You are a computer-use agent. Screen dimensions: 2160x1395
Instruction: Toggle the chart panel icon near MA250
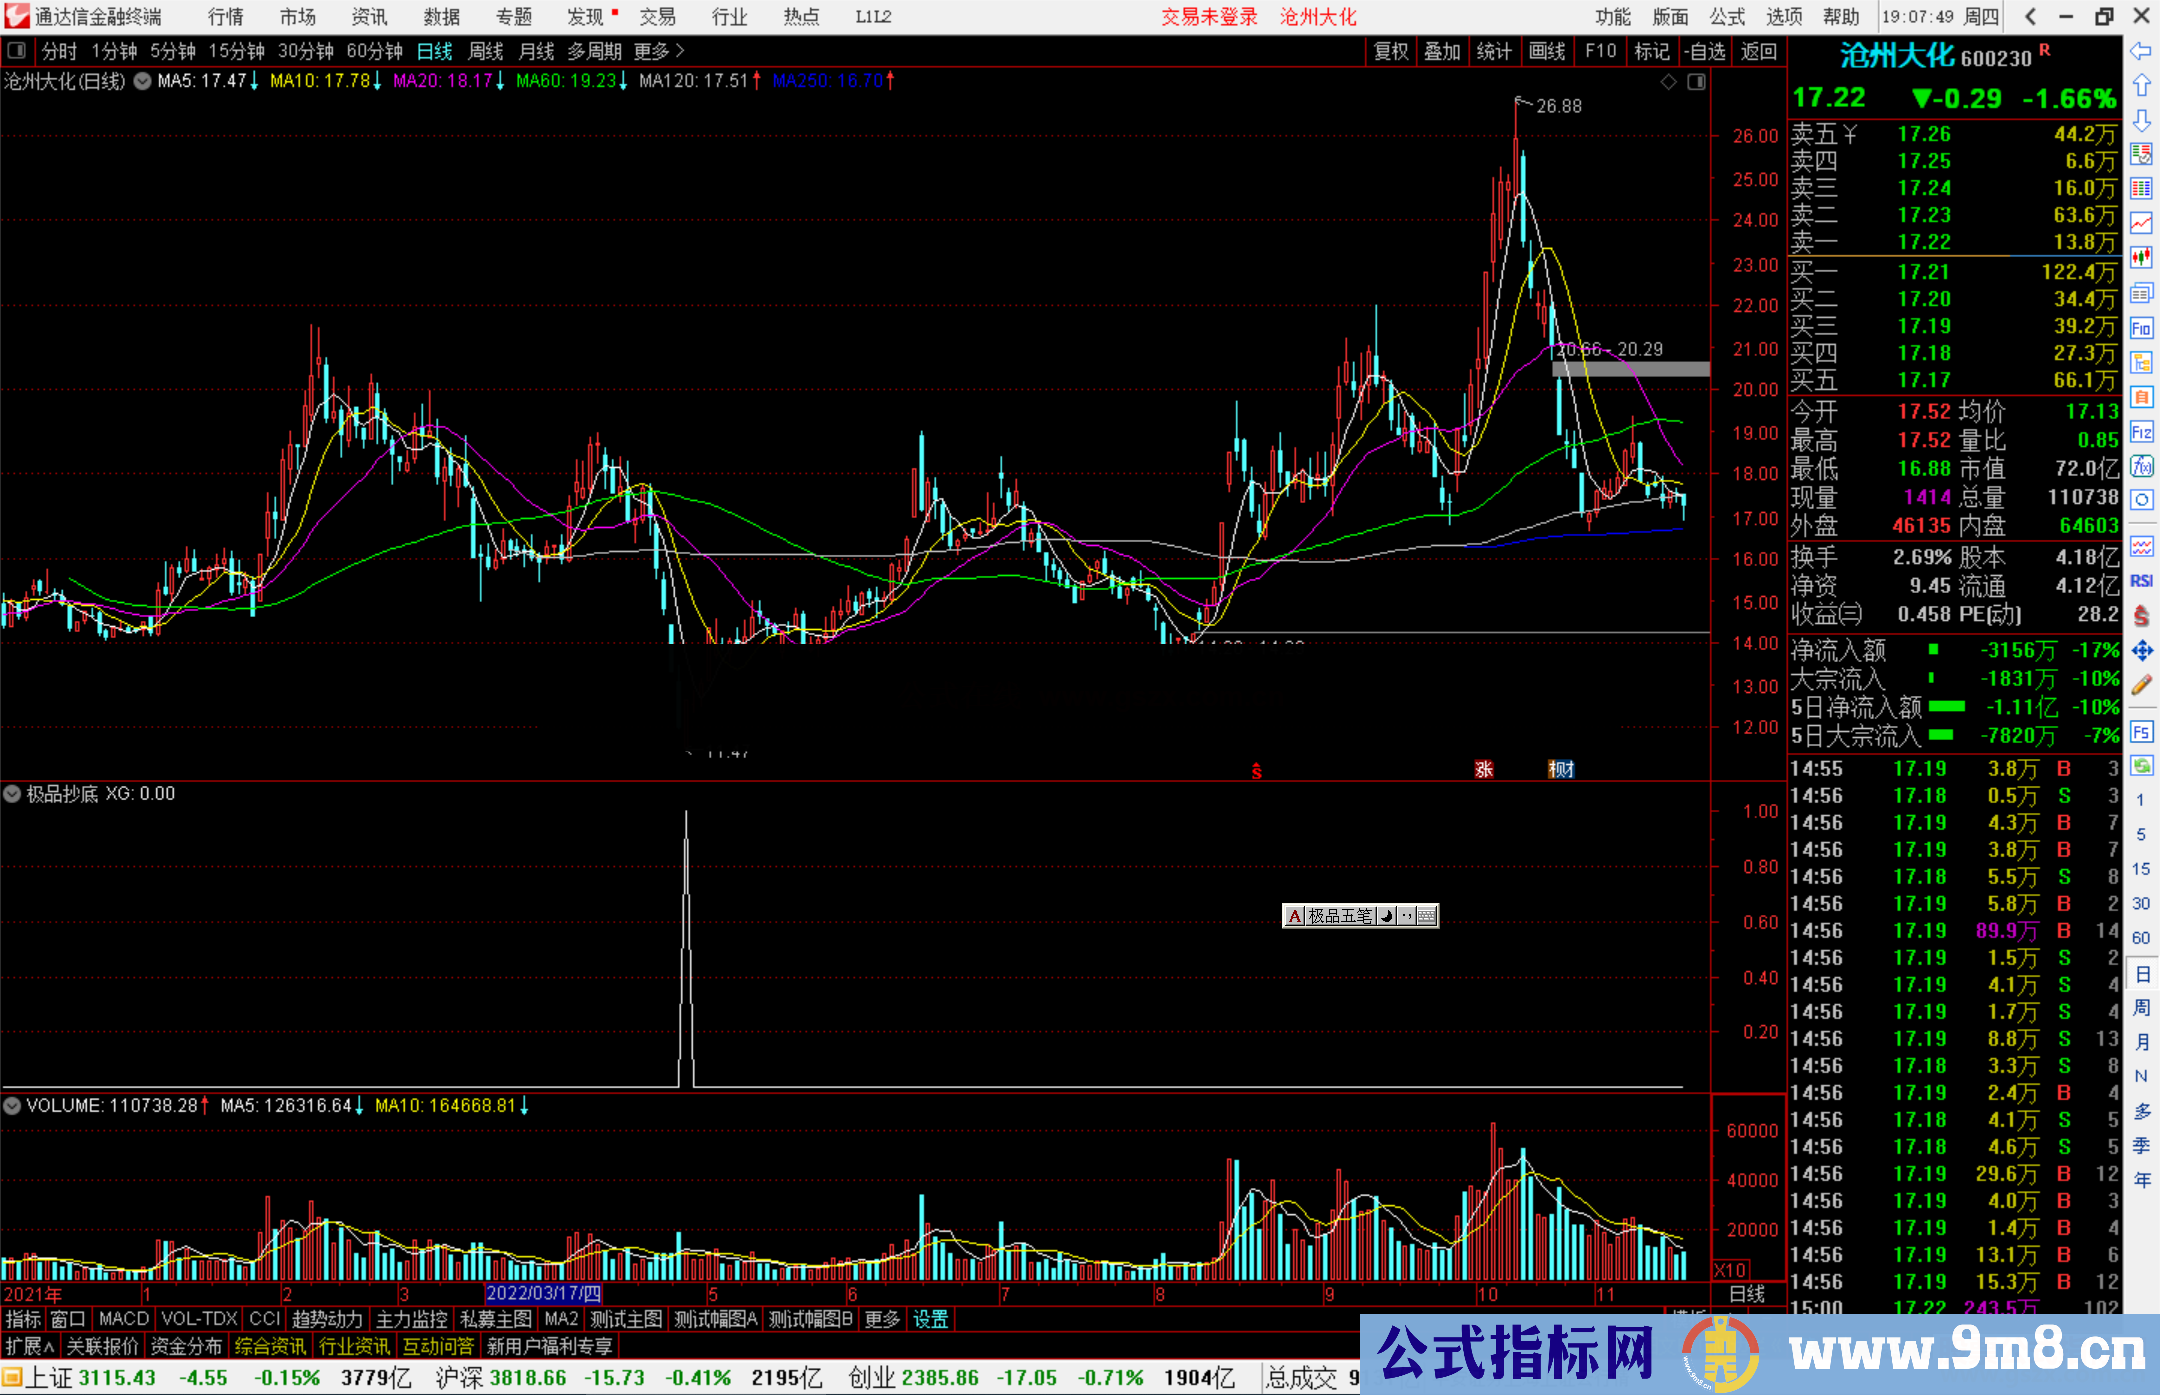[1696, 82]
